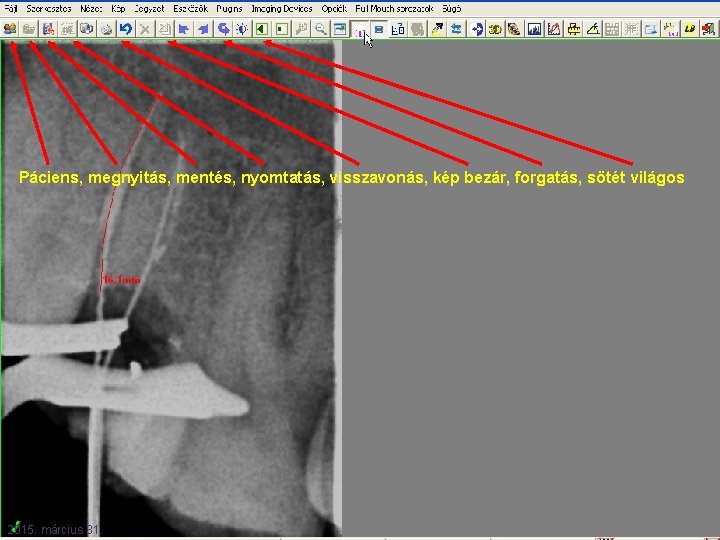The height and width of the screenshot is (540, 720).
Task: Click the red 16.1mm measurement label
Action: pos(122,279)
